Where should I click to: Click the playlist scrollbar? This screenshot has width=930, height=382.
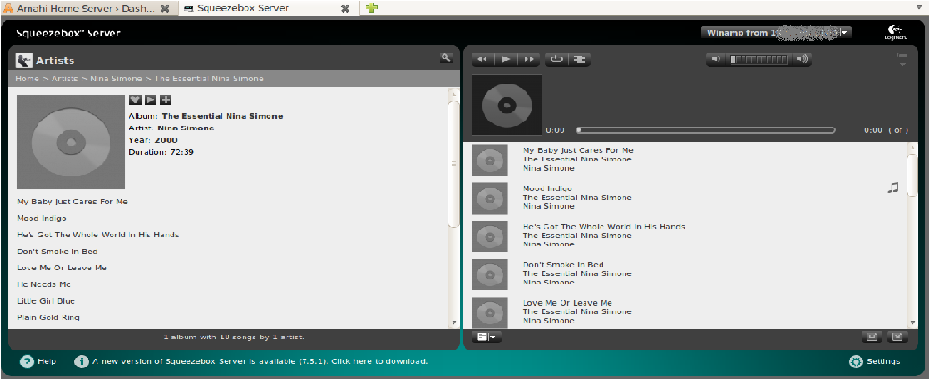(913, 234)
